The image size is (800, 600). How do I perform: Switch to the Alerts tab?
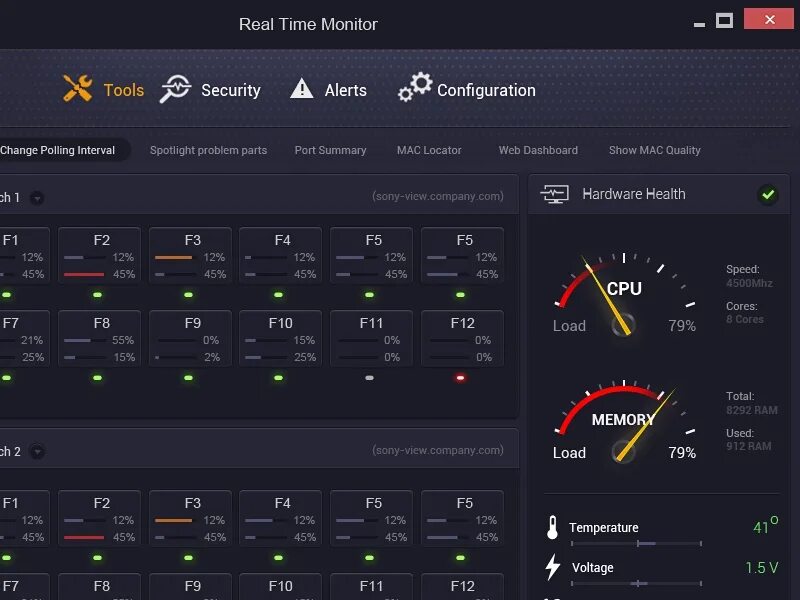pos(345,90)
